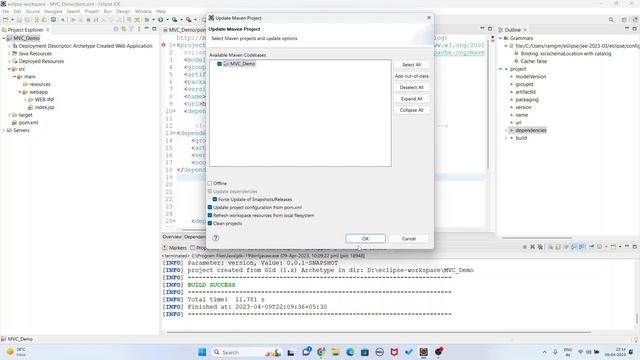
Task: Expand Java Resources node
Action: [9, 53]
